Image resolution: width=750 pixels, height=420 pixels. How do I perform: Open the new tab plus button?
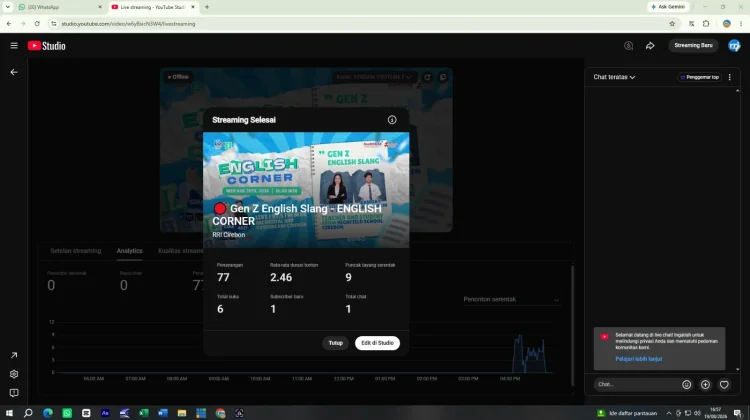point(207,7)
